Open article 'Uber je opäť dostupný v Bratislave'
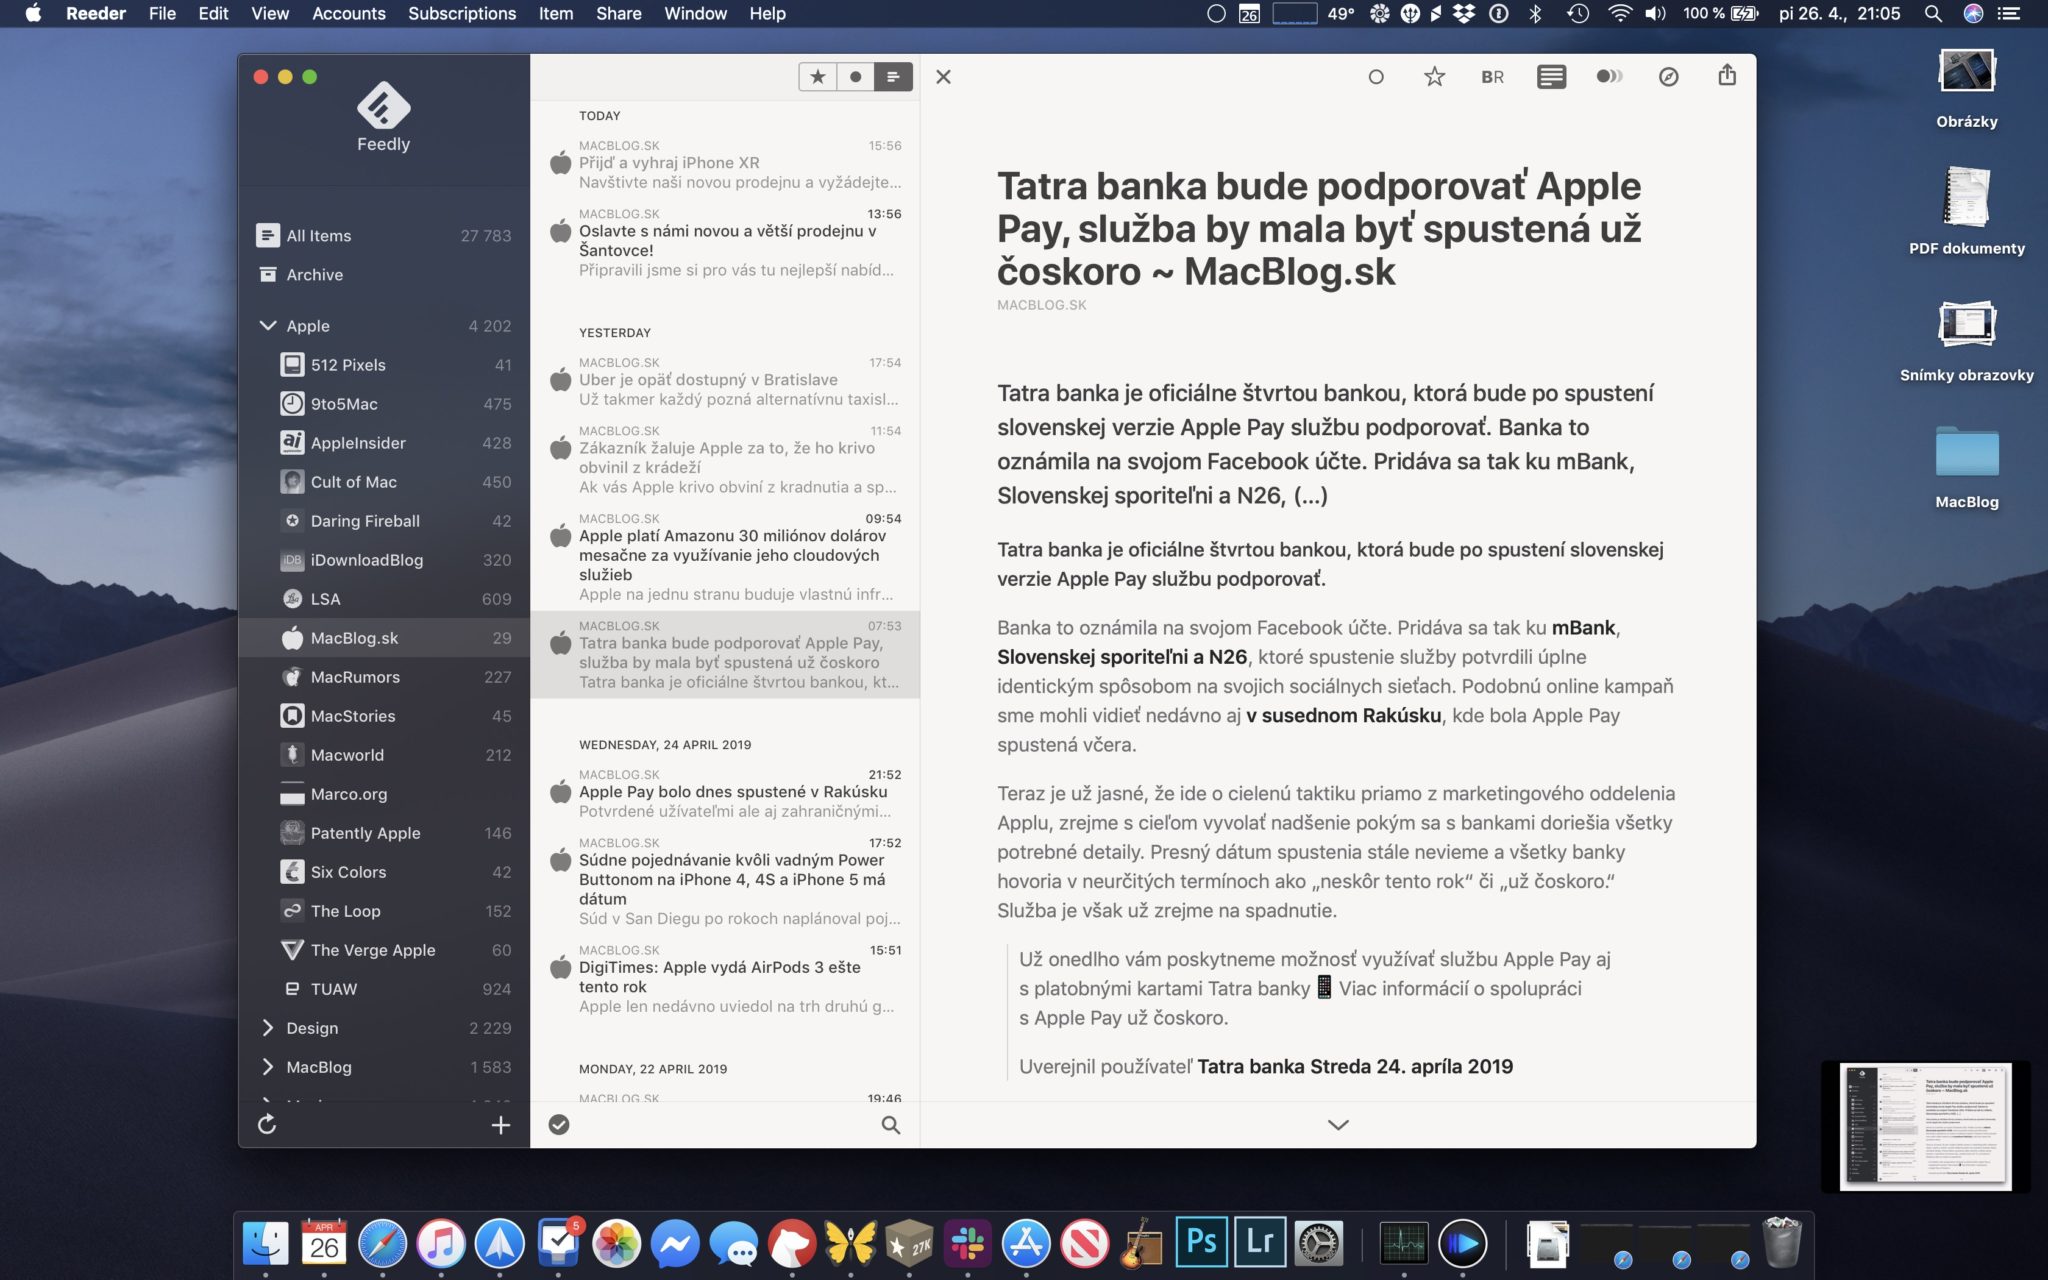2048x1280 pixels. coord(725,381)
